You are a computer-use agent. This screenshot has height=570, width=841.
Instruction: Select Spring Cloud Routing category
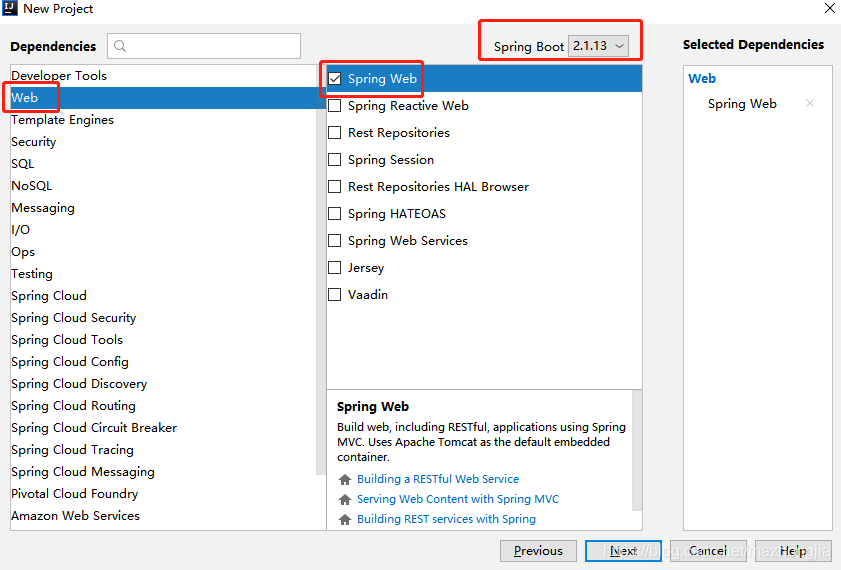pos(164,405)
